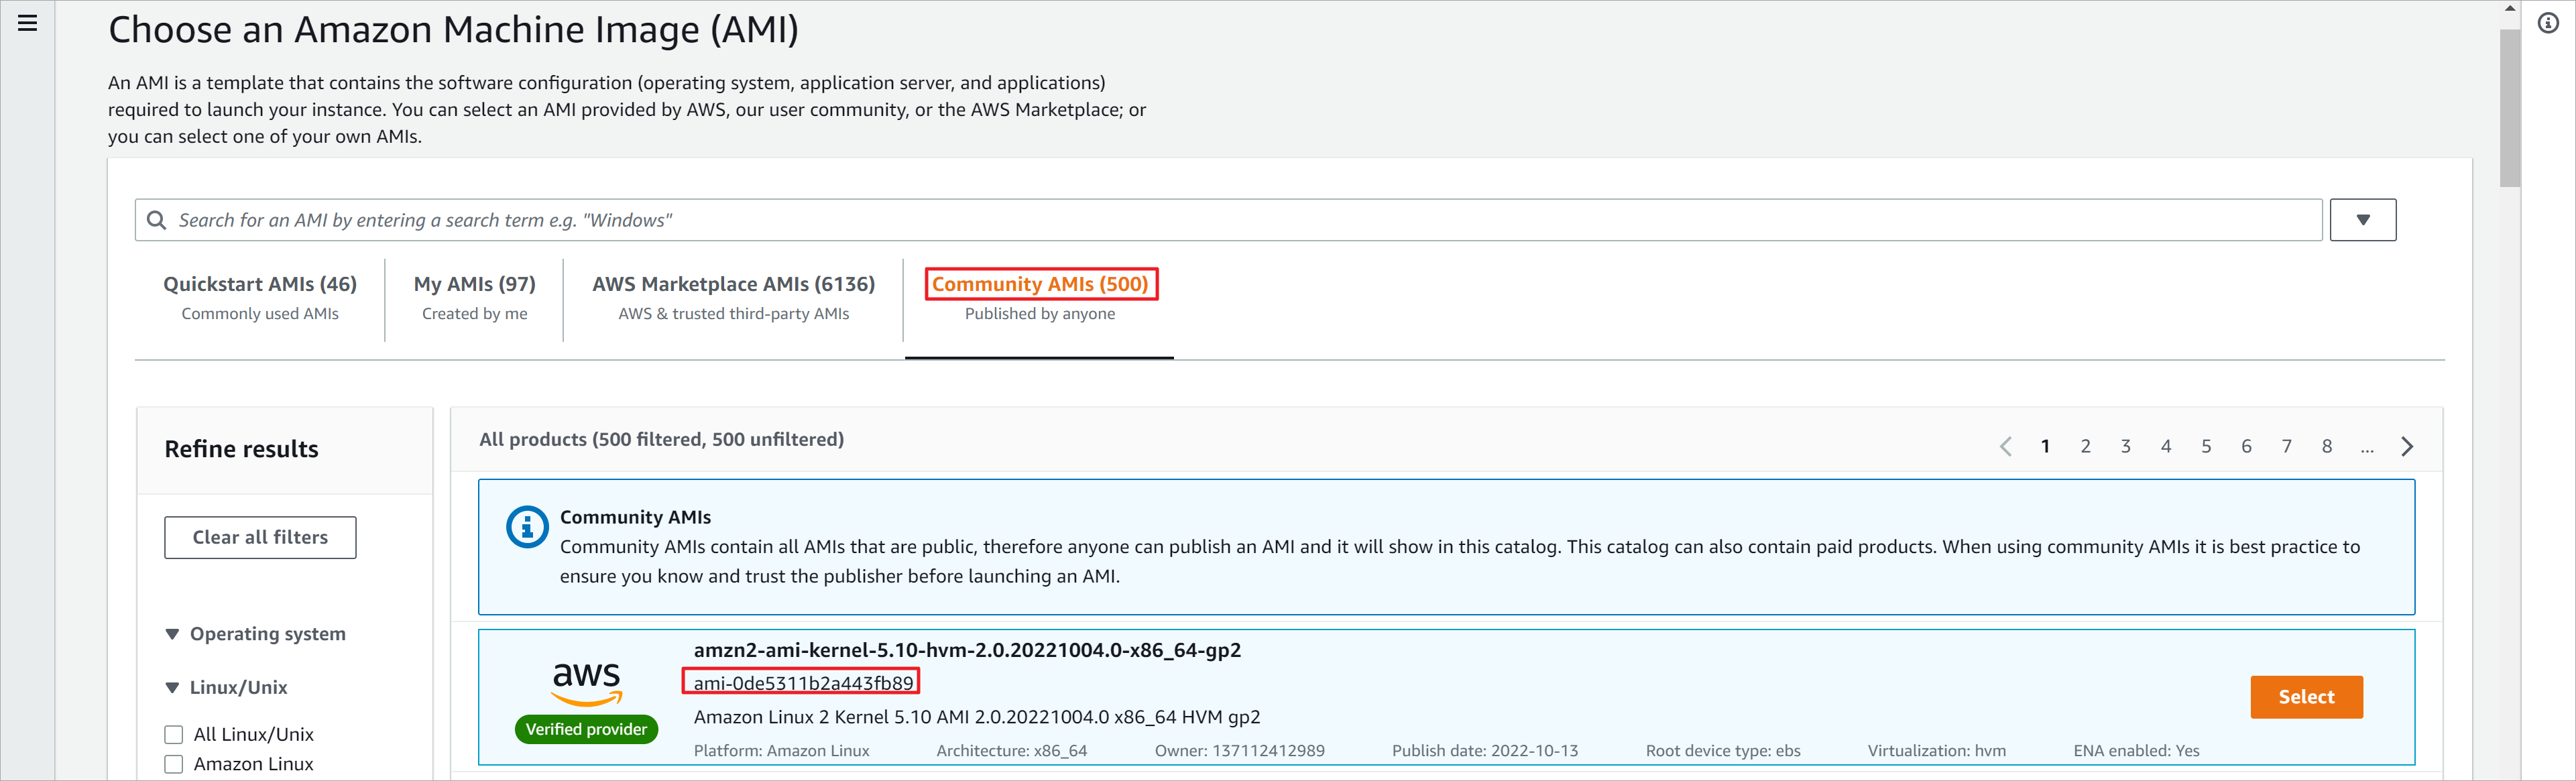The width and height of the screenshot is (2576, 781).
Task: Check the All Linux/Unix checkbox
Action: coord(174,735)
